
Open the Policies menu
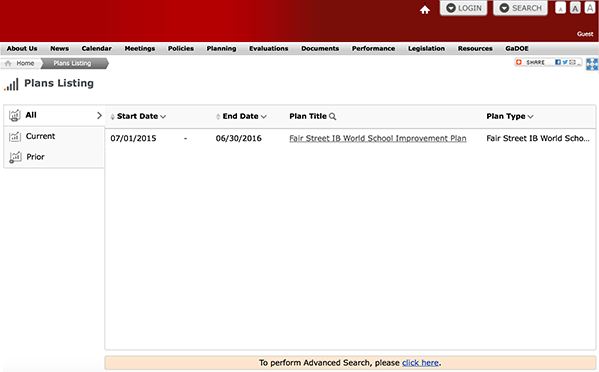[x=181, y=49]
